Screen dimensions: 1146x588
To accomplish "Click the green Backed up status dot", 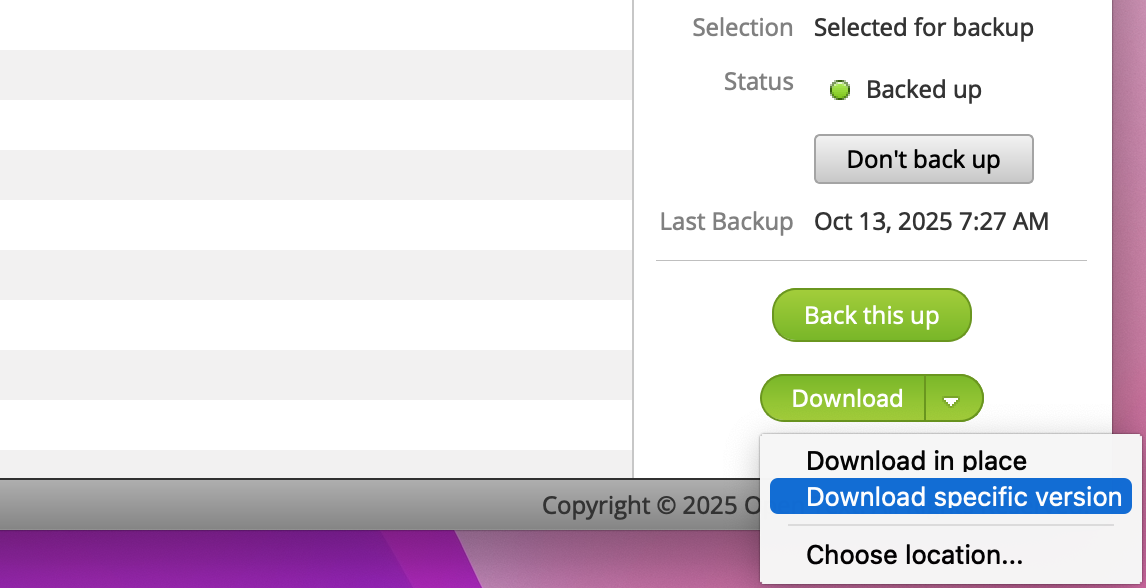I will pyautogui.click(x=840, y=90).
